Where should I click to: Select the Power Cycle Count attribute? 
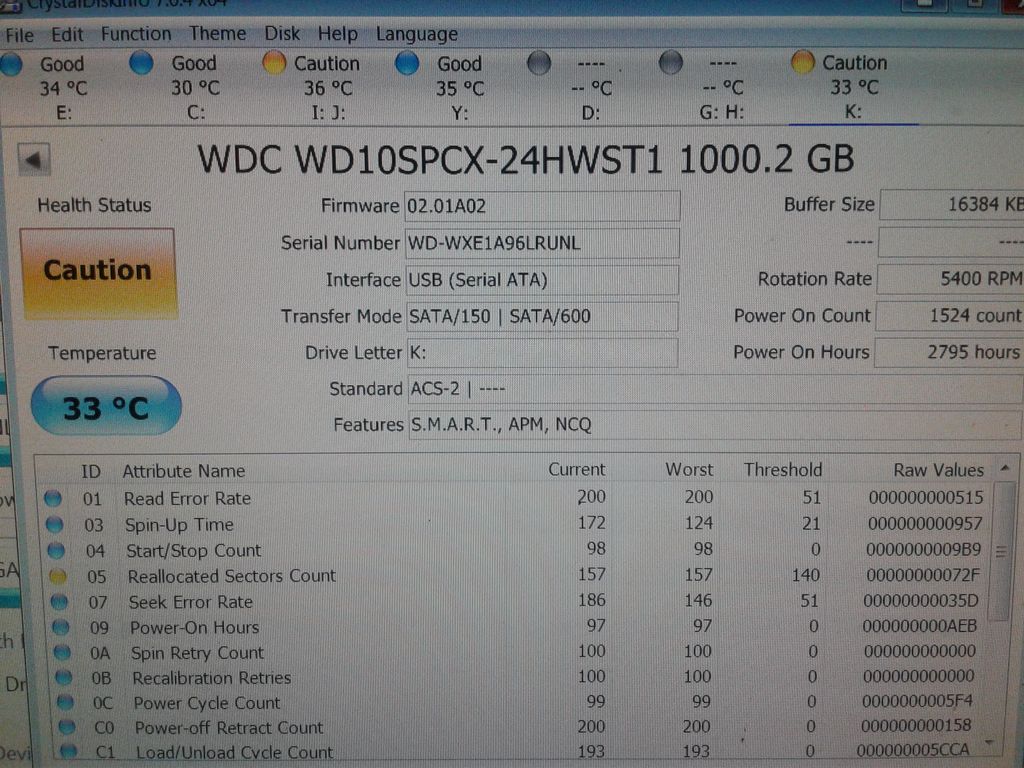coord(207,703)
